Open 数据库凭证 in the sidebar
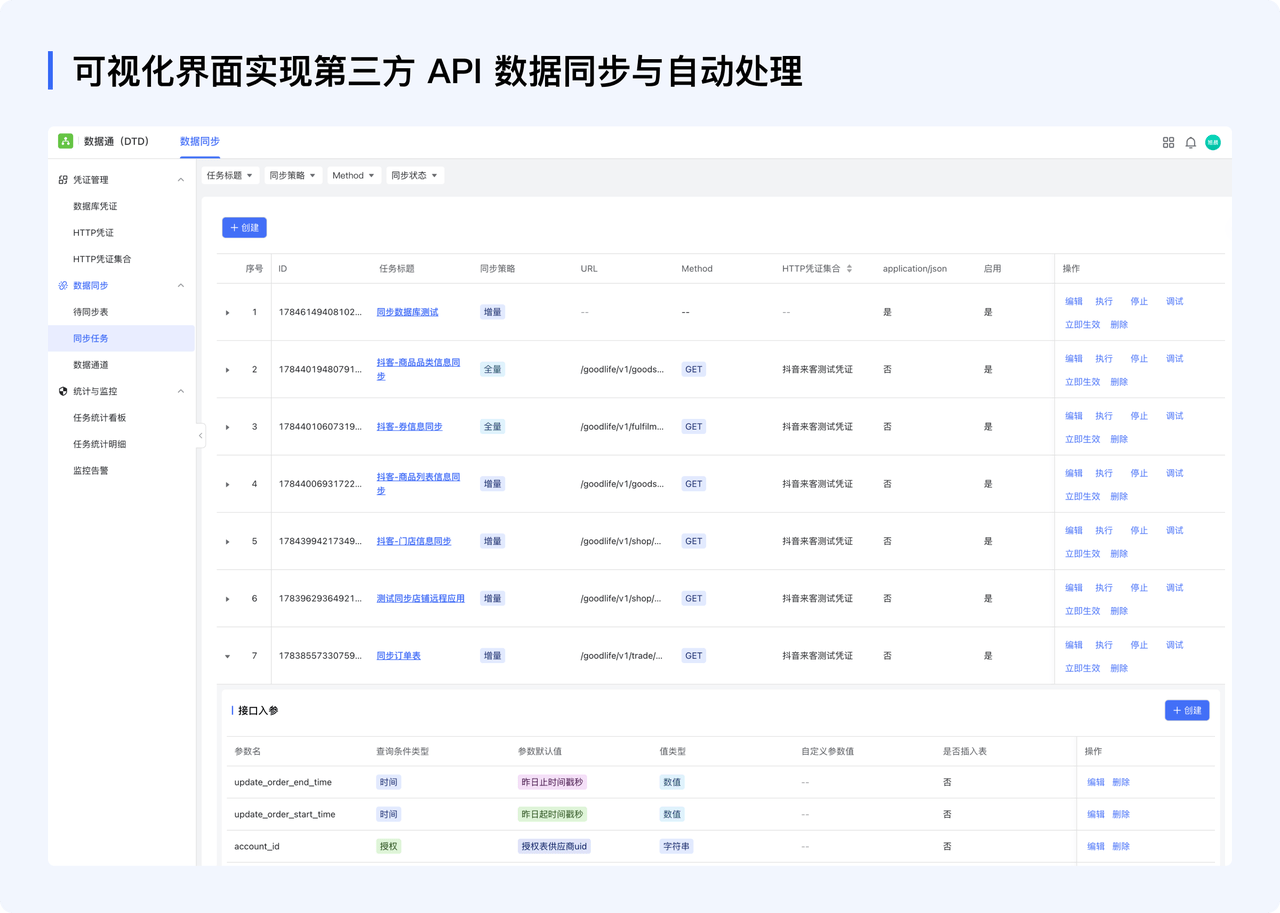The width and height of the screenshot is (1280, 913). tap(95, 206)
